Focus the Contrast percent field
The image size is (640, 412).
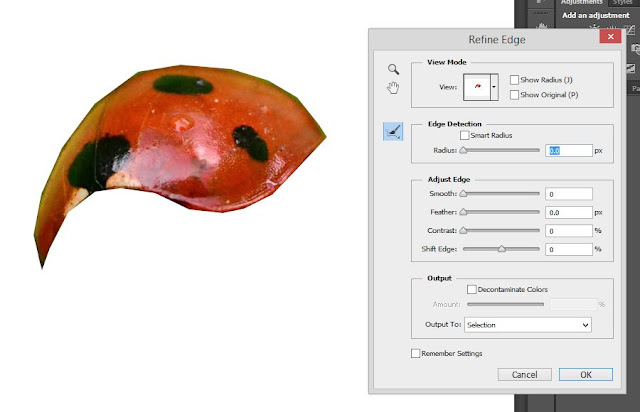pos(569,231)
